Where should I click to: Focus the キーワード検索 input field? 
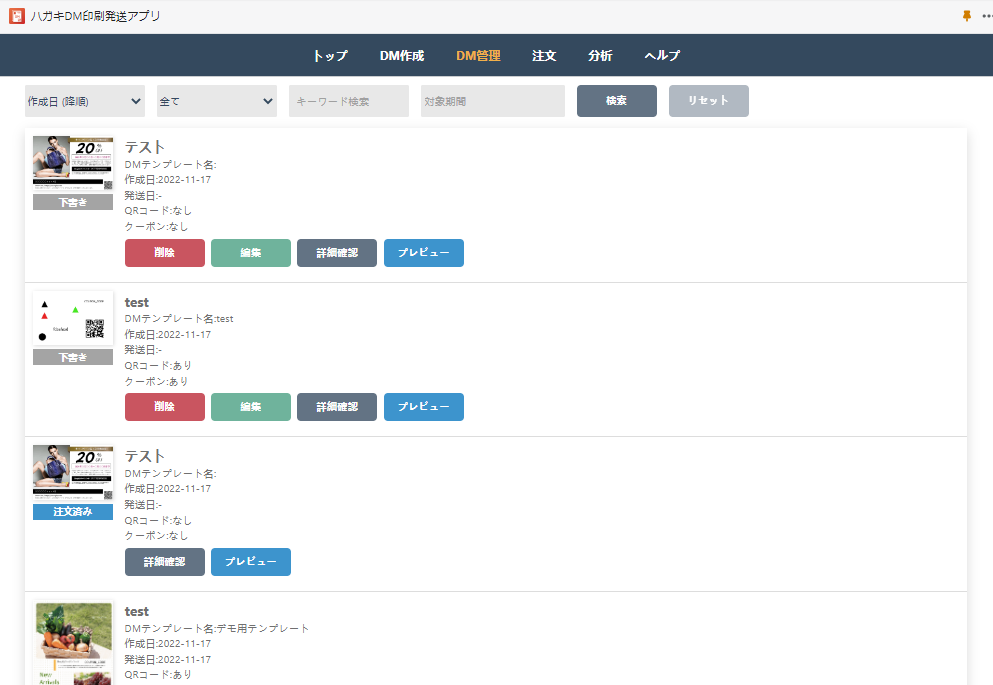349,101
